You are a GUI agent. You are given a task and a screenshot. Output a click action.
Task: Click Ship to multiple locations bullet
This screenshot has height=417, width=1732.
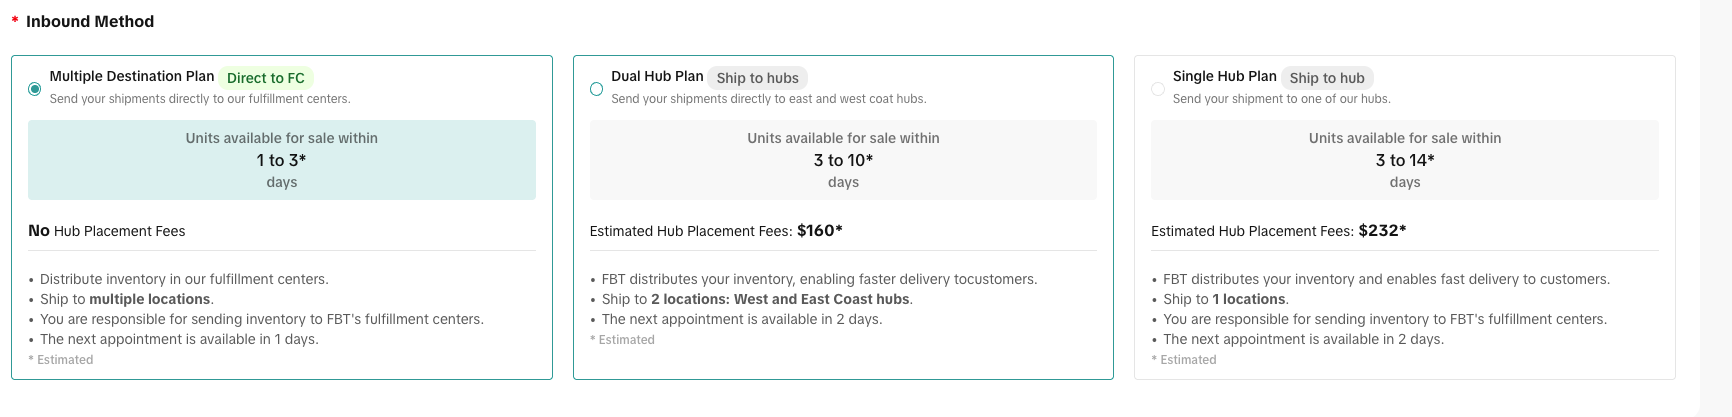pyautogui.click(x=127, y=299)
